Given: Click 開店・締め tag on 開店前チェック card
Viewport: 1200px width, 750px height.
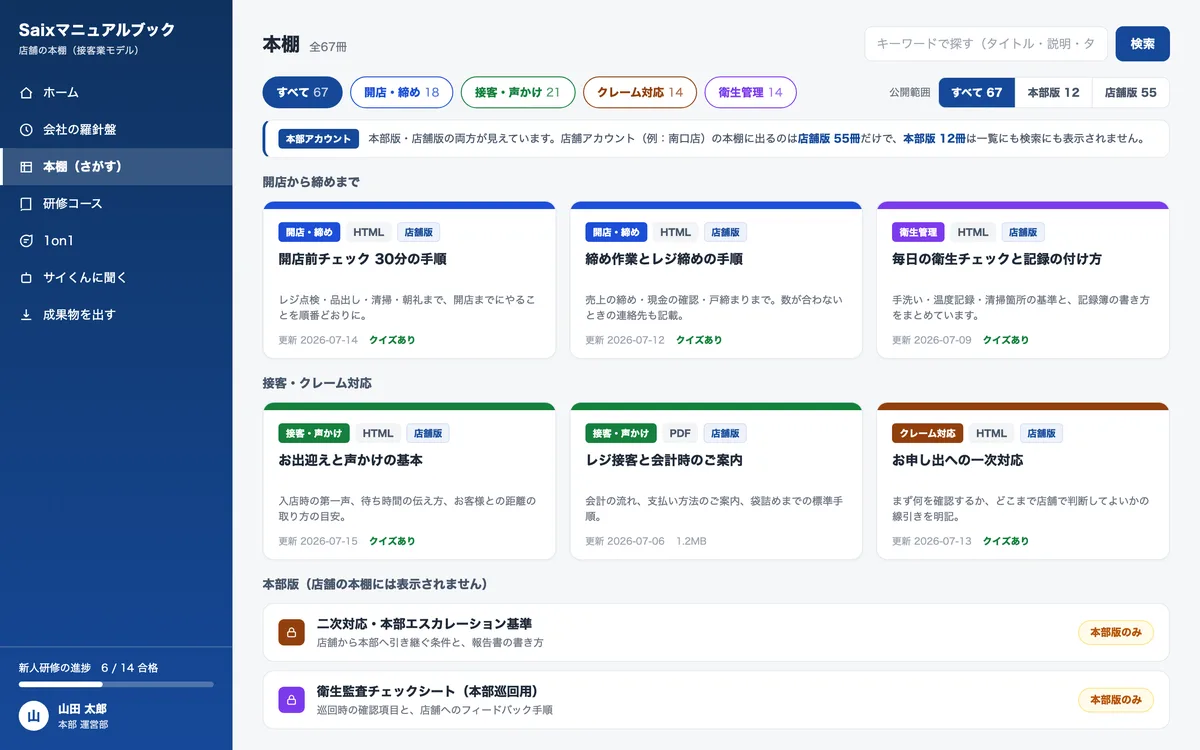Looking at the screenshot, I should click(309, 232).
